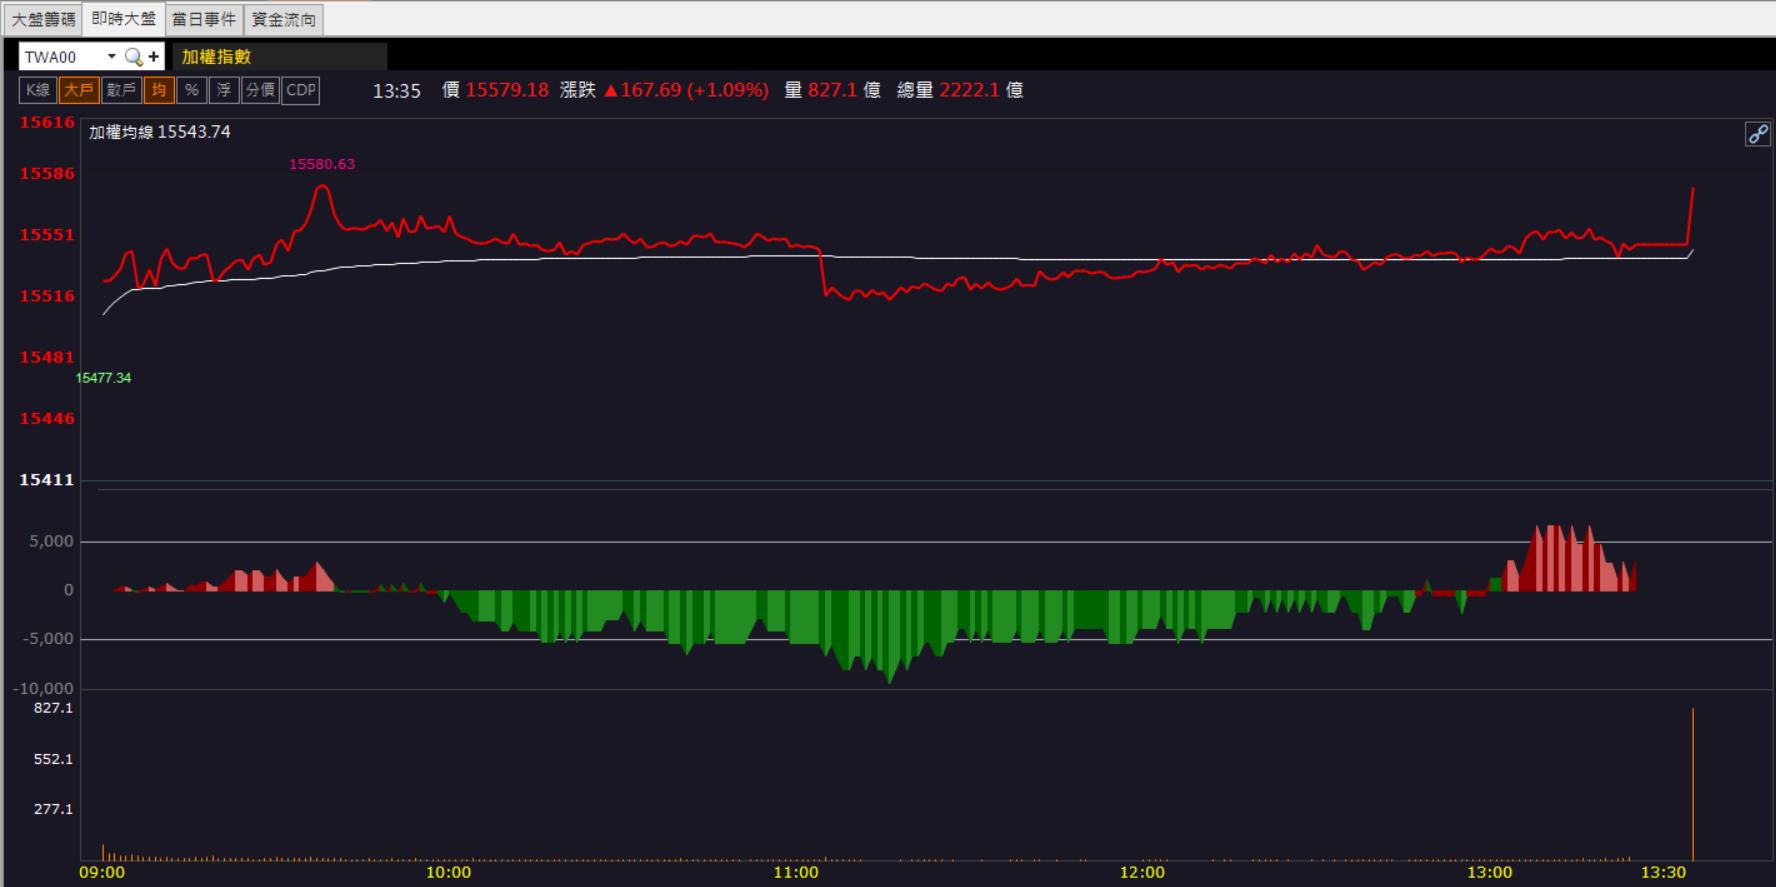1776x887 pixels.
Task: Select the 即時大盤 tab
Action: [x=124, y=19]
